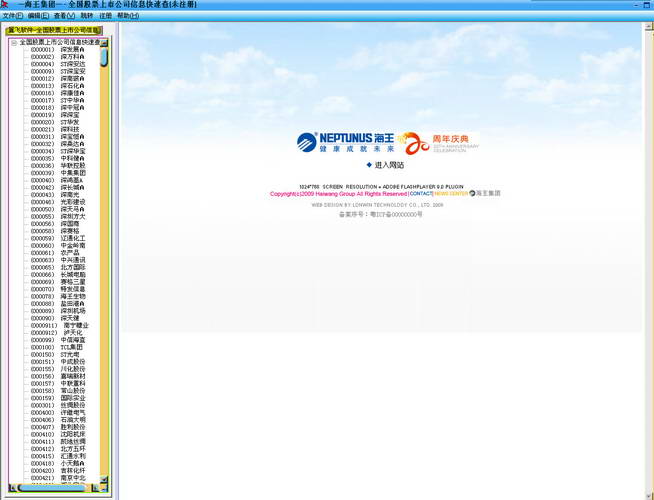Click the NEPTUNUS 海王 logo
This screenshot has height=500, width=654.
pos(346,142)
